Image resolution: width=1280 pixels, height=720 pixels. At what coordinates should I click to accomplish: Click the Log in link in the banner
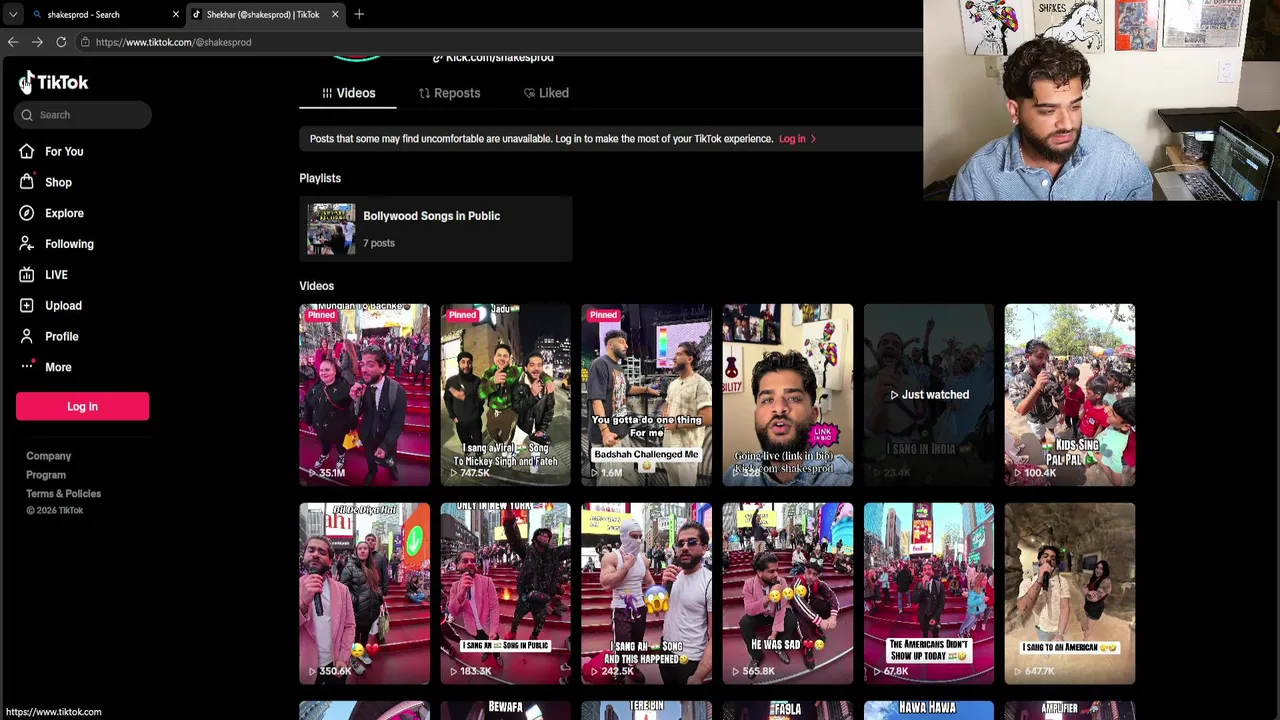coord(792,139)
